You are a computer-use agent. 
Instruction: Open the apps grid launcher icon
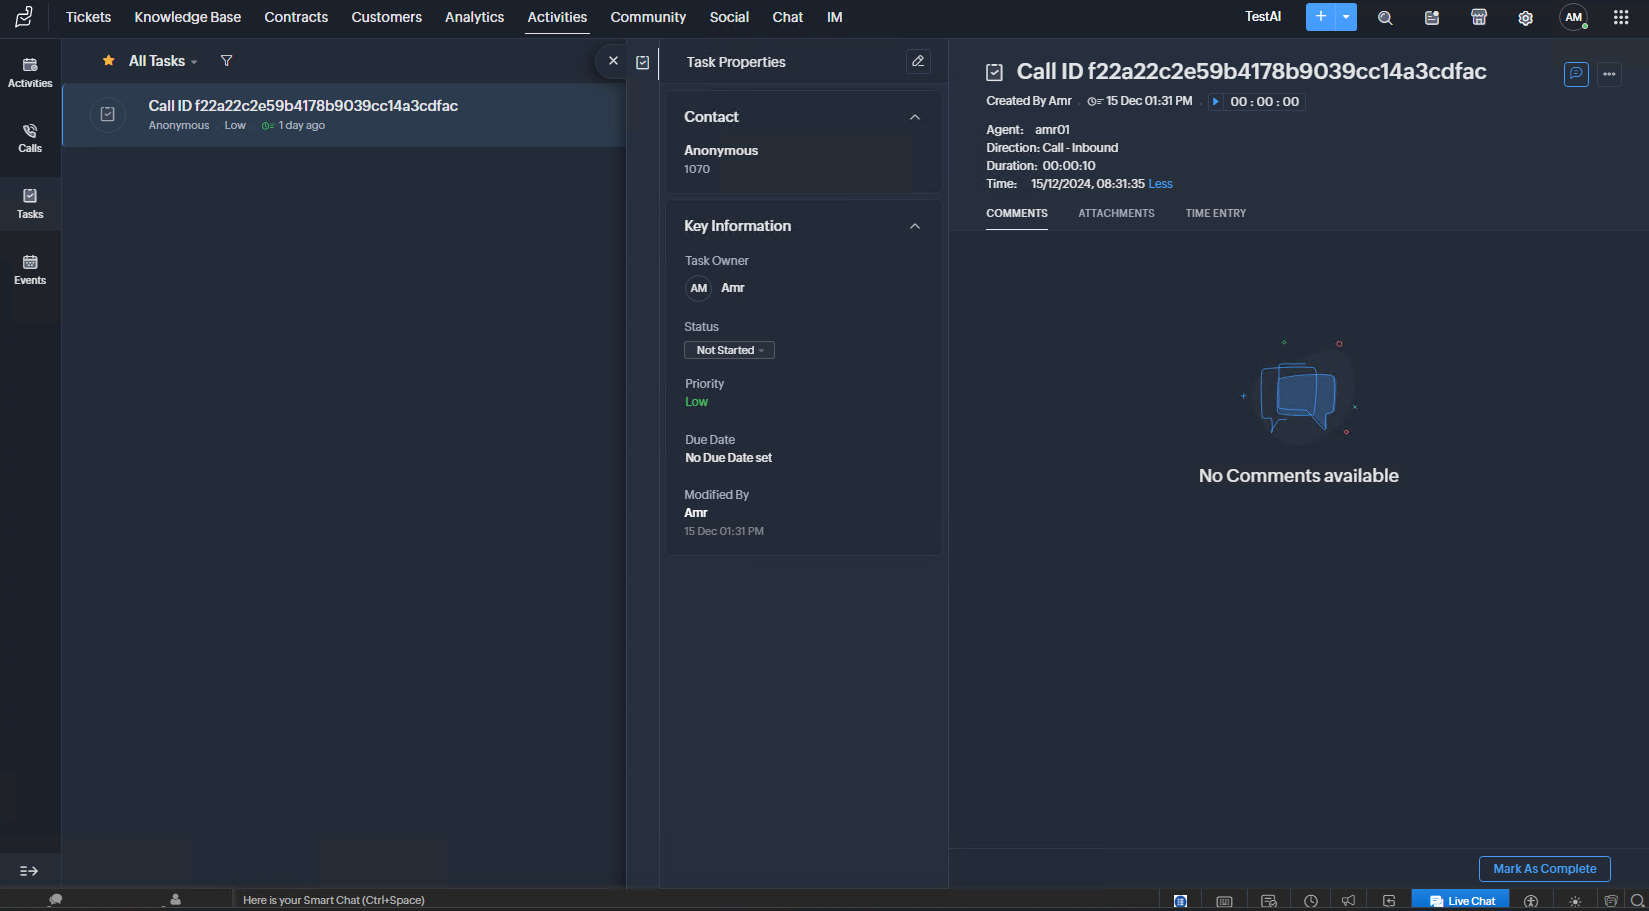point(1621,18)
